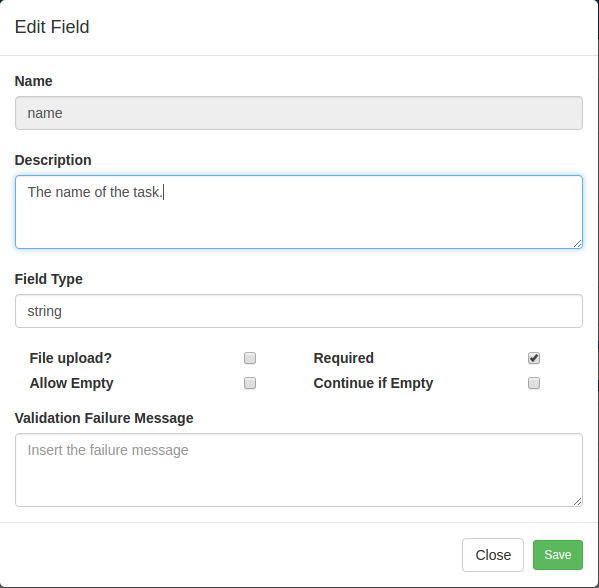Toggle the Continue if Empty checkbox

point(534,383)
